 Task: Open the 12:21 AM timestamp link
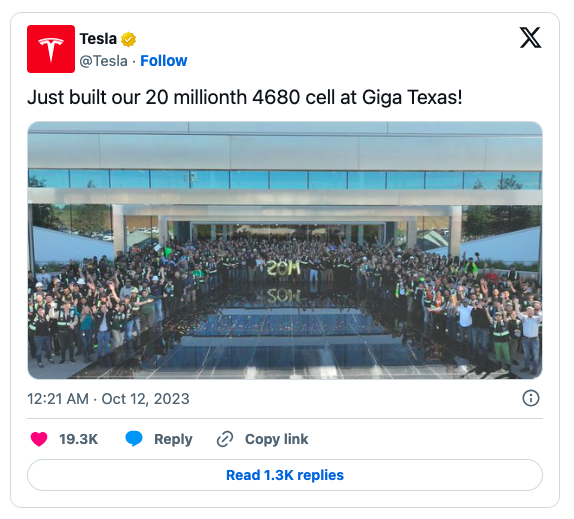58,399
